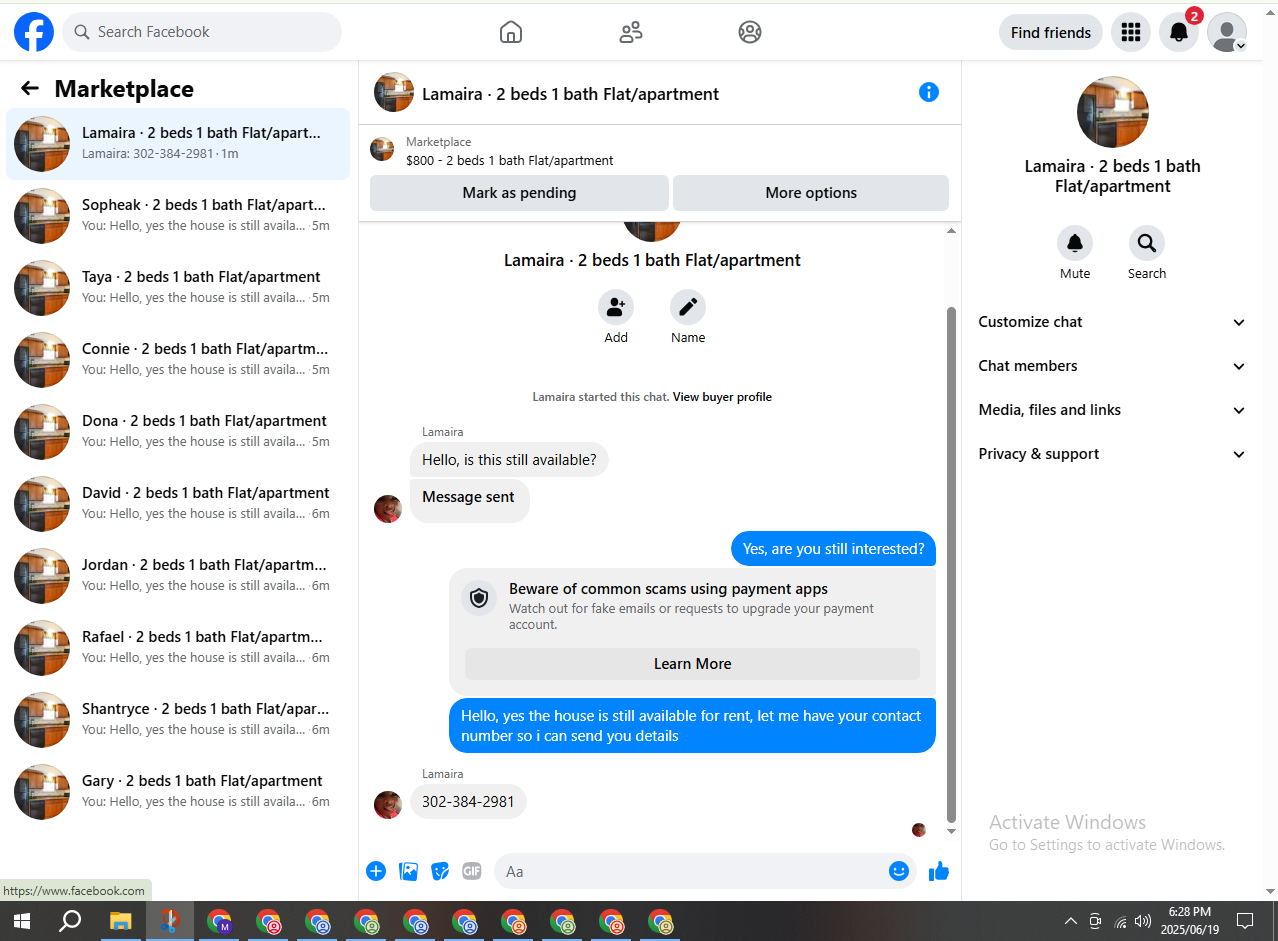The image size is (1278, 941).
Task: Go back using the Marketplace arrow
Action: pos(30,88)
